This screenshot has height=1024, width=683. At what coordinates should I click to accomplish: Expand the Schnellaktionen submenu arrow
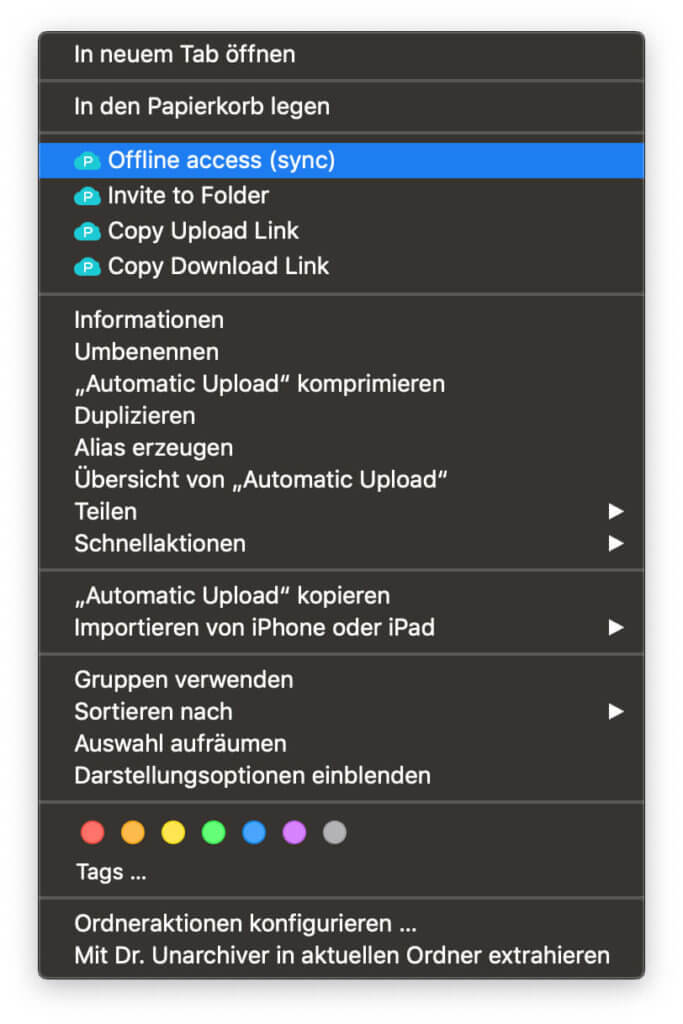click(x=616, y=544)
